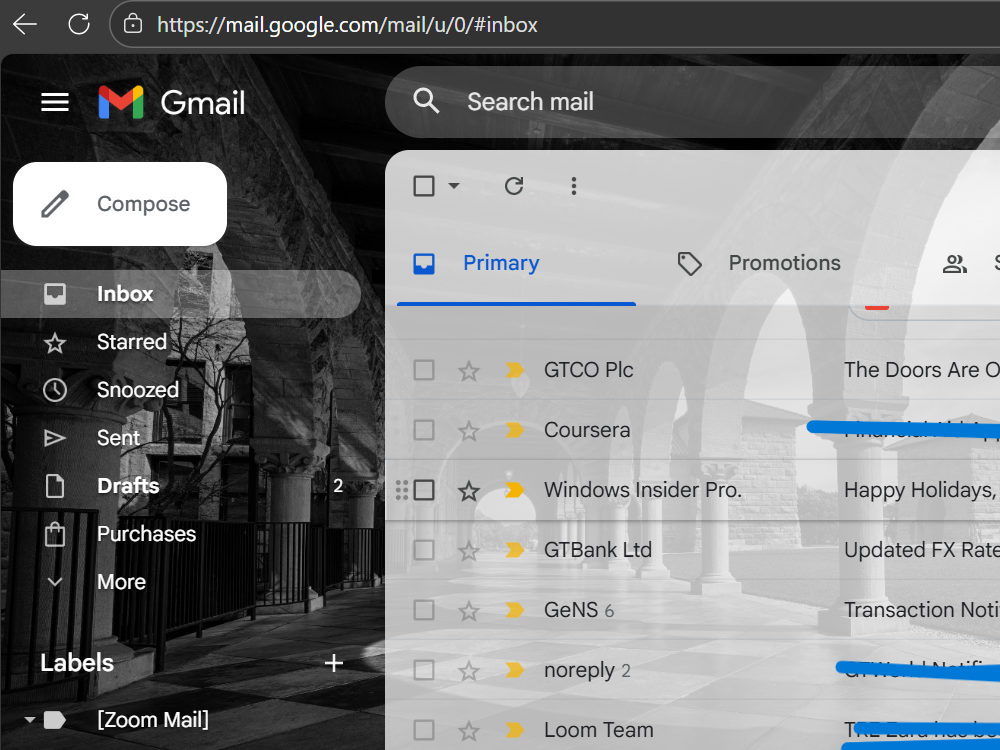Open the Loom Team sender name
The image size is (1000, 750).
coord(598,730)
